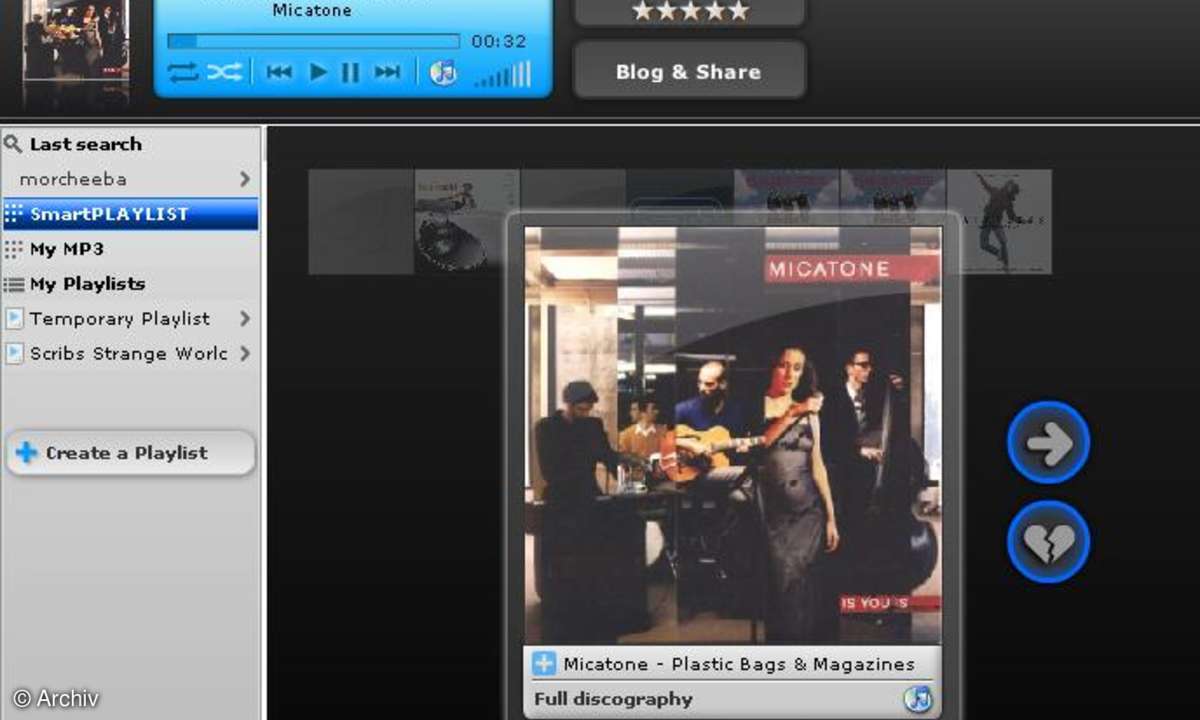Skip to the next suggestion with the arrow button
The height and width of the screenshot is (720, 1200).
[x=1048, y=442]
